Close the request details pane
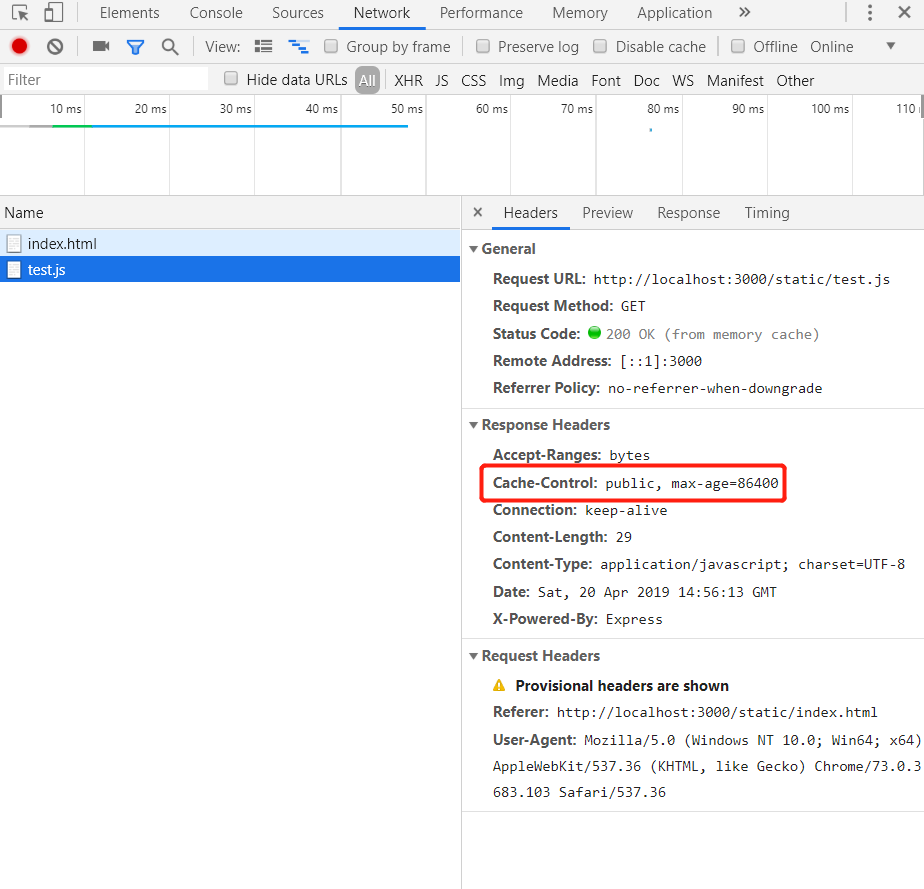The width and height of the screenshot is (924, 889). (478, 212)
